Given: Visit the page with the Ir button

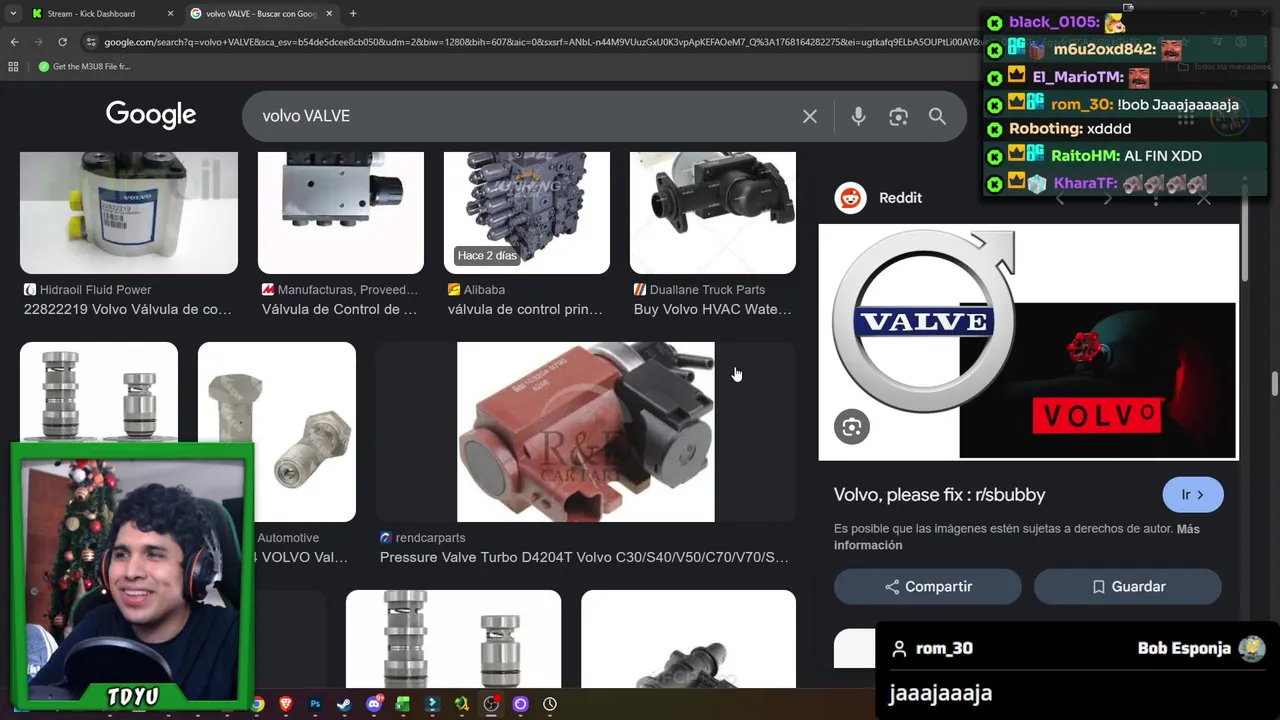Looking at the screenshot, I should pos(1193,494).
